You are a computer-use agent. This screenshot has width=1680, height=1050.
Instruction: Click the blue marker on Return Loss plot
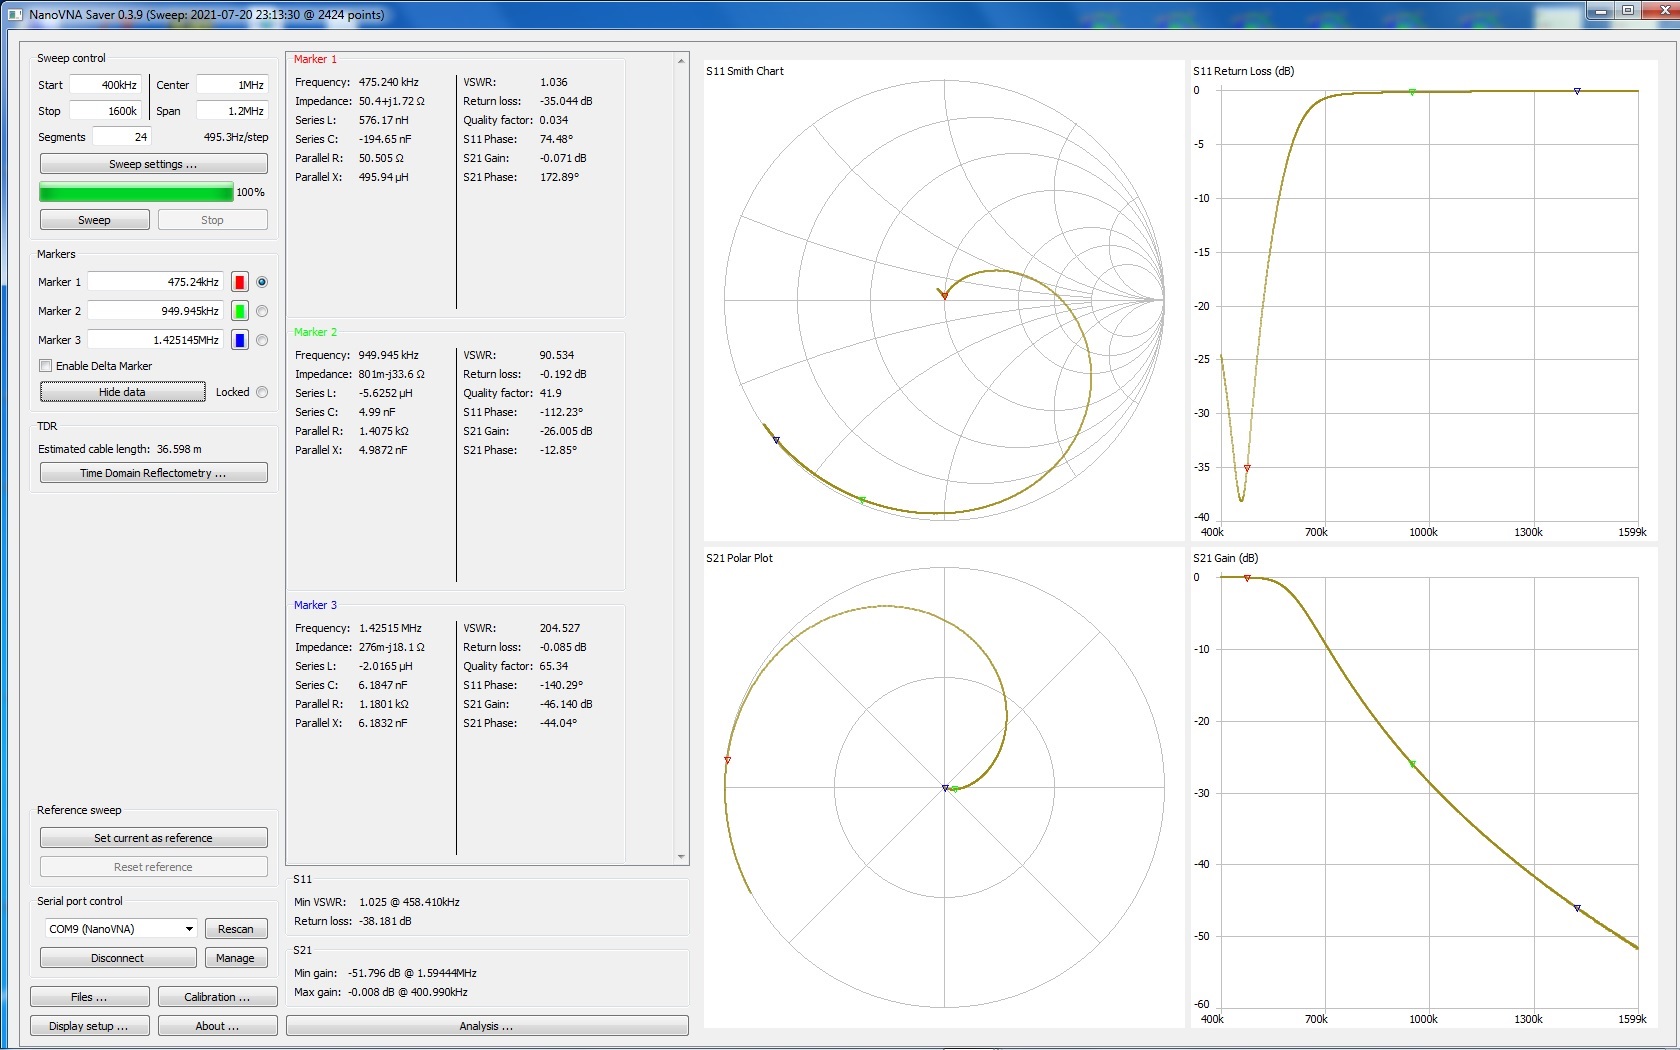coord(1577,91)
